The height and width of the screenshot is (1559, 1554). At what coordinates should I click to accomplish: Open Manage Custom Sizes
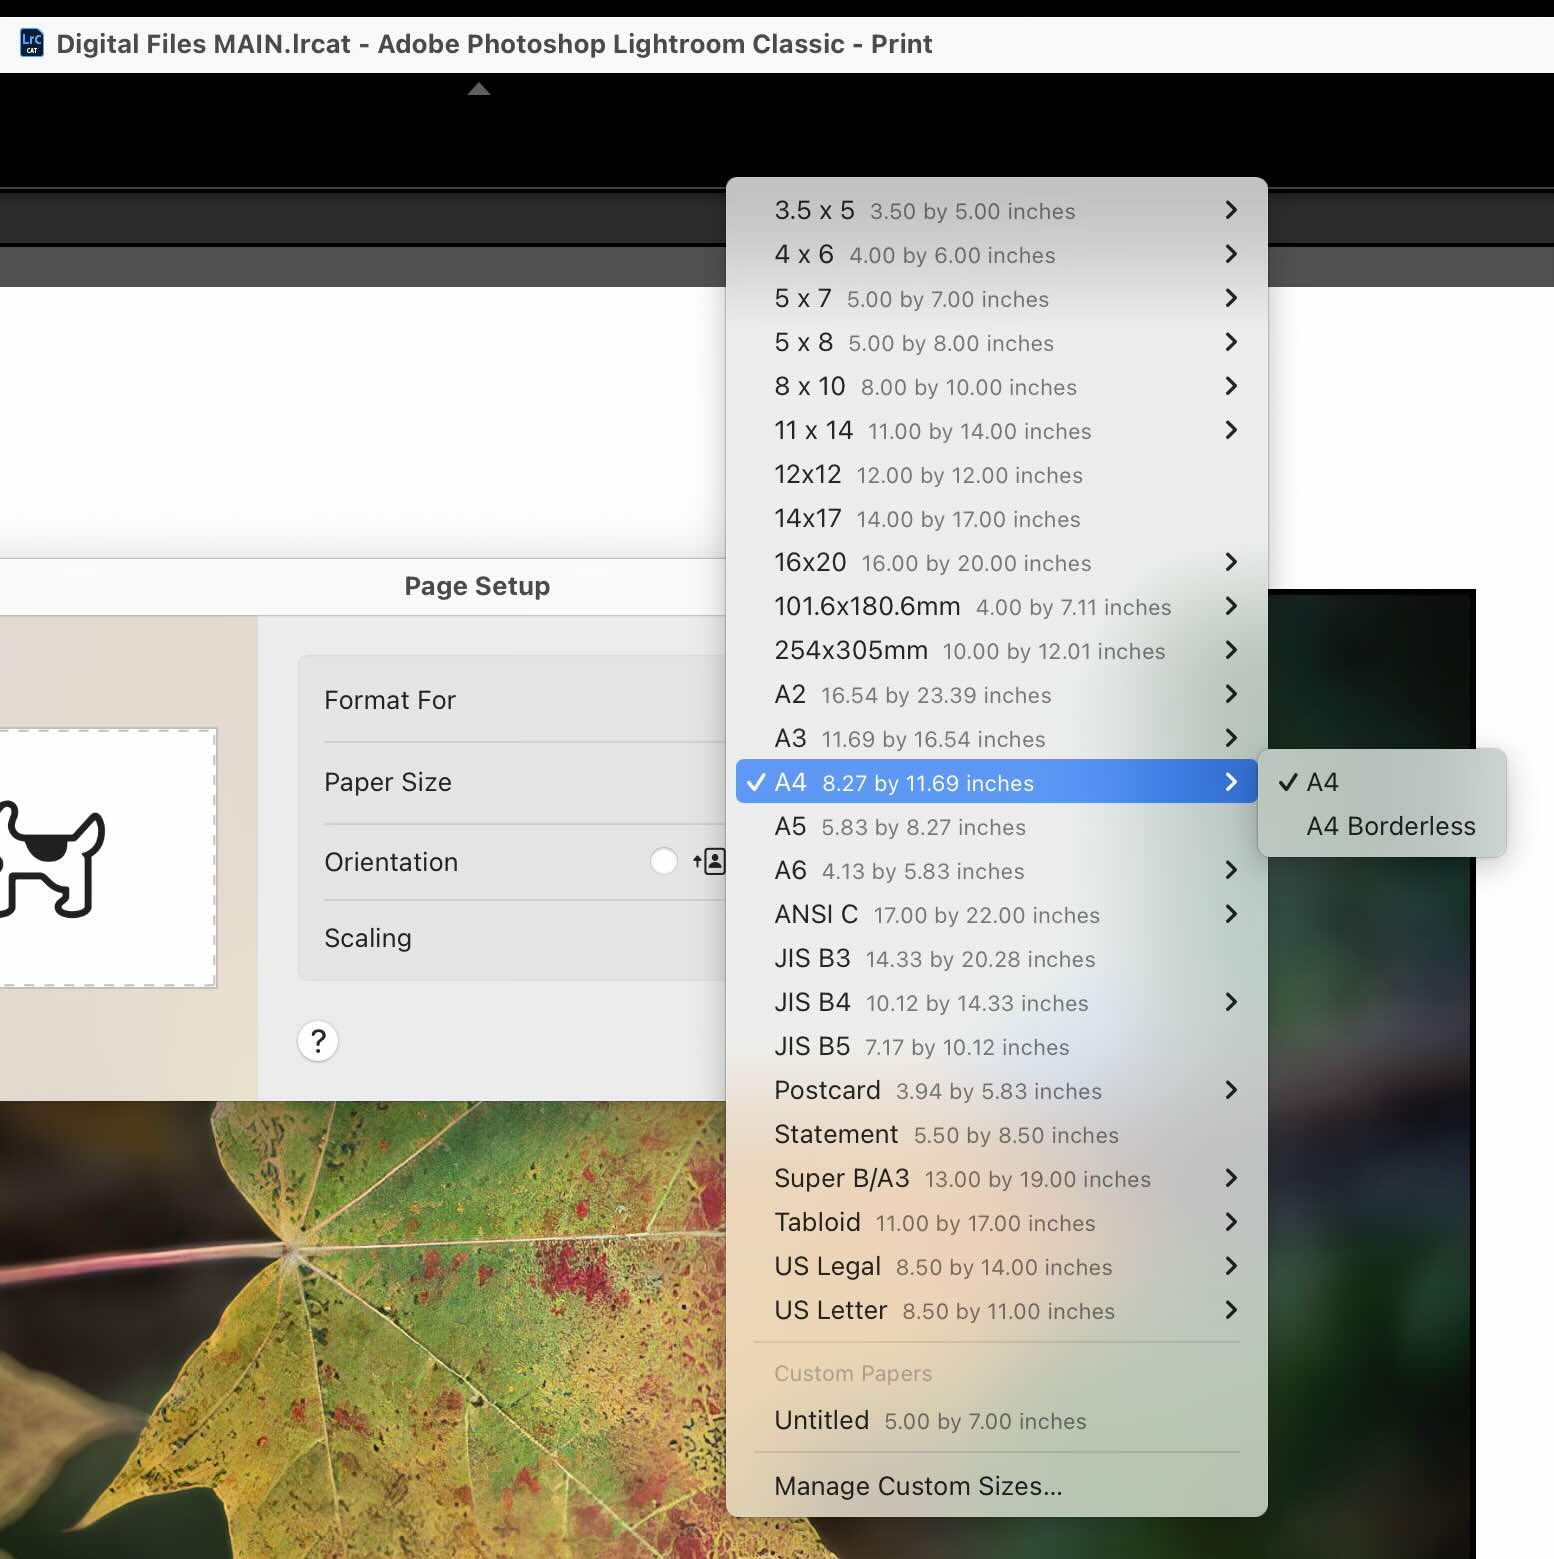tap(918, 1486)
